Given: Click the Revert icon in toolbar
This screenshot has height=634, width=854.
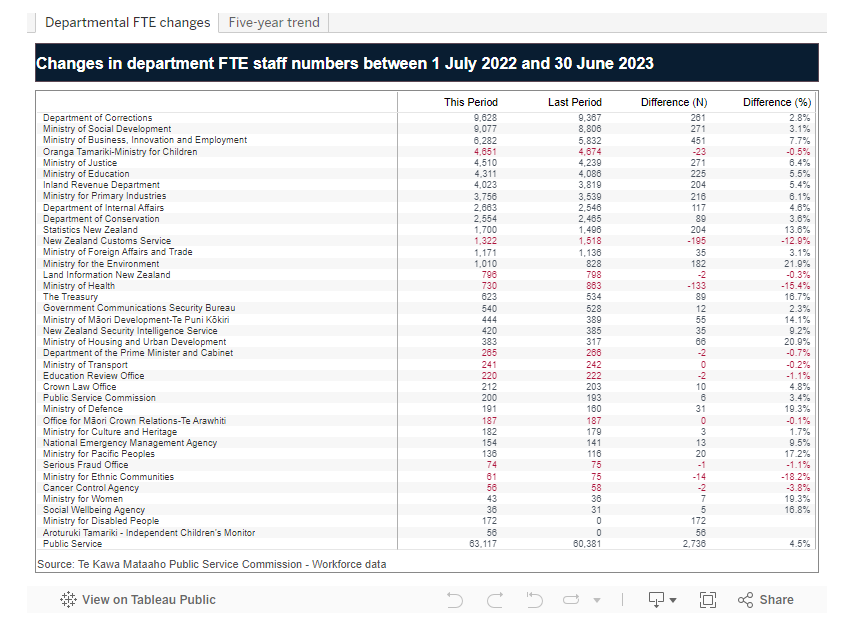Looking at the screenshot, I should 534,600.
